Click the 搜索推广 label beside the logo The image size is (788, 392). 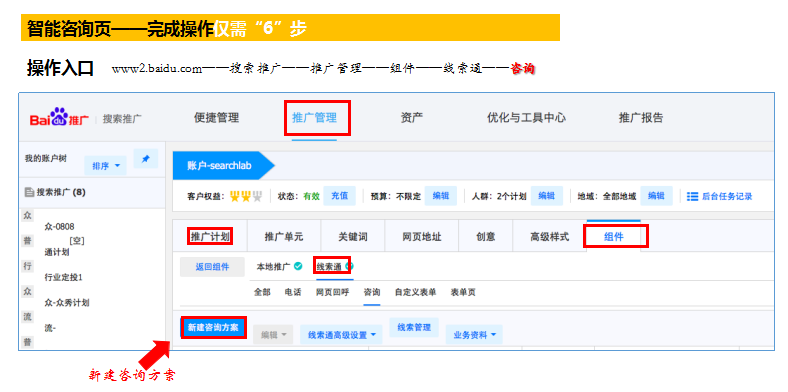point(122,119)
